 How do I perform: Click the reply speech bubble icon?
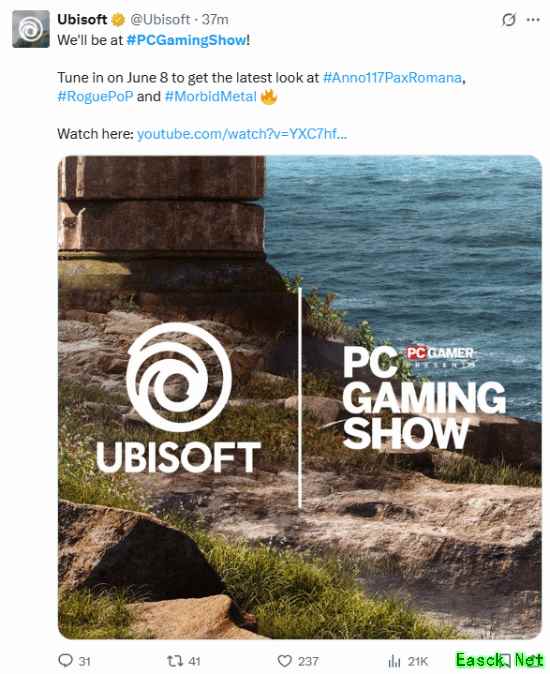[x=65, y=660]
